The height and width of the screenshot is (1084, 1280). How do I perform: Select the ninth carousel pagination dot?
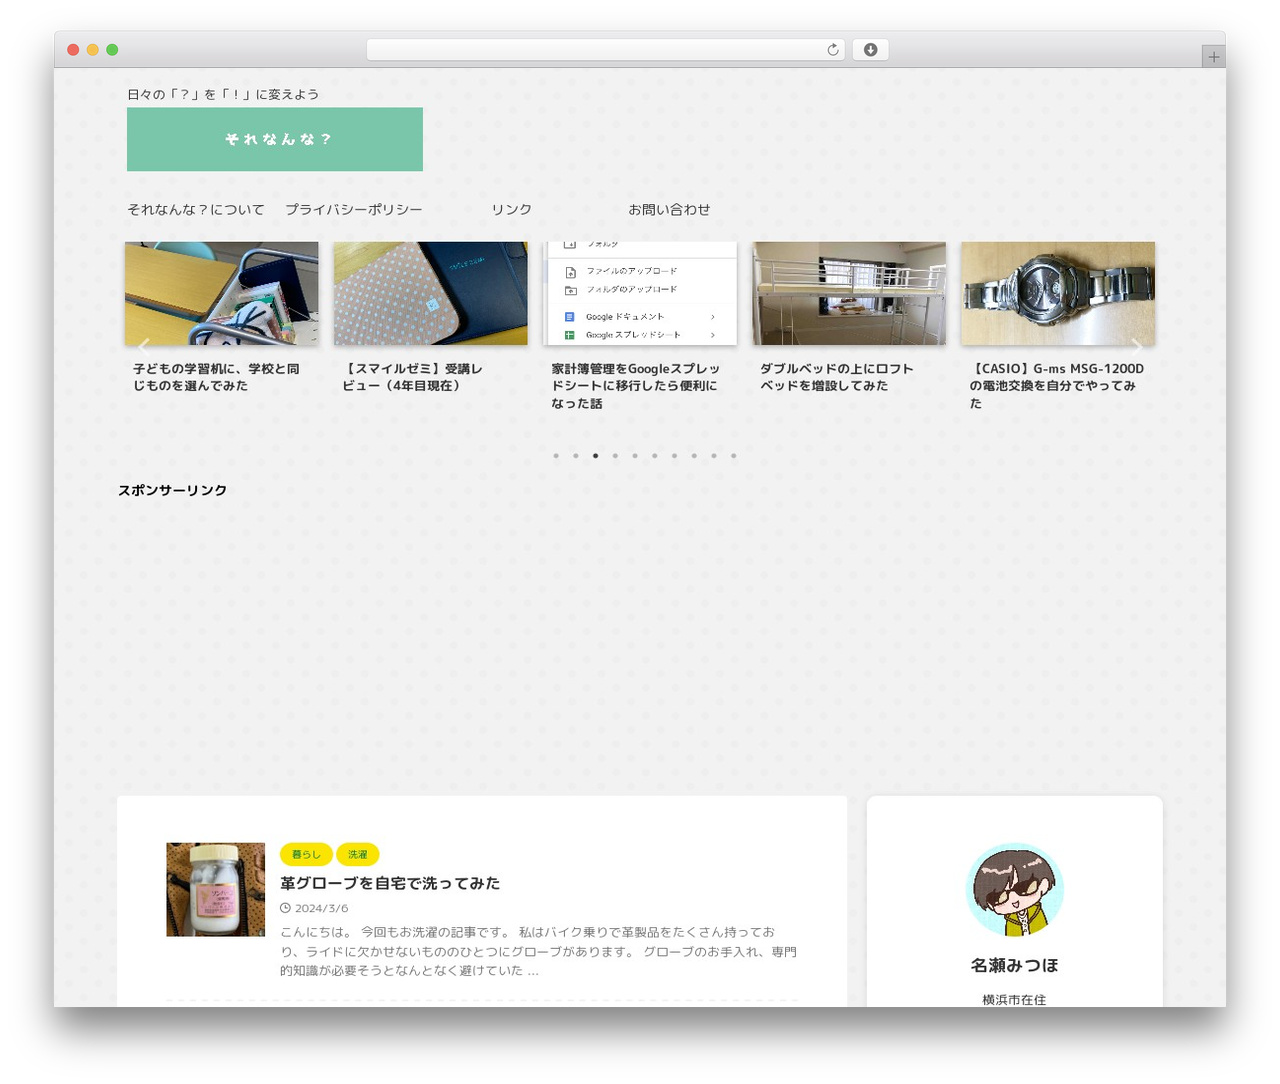714,456
